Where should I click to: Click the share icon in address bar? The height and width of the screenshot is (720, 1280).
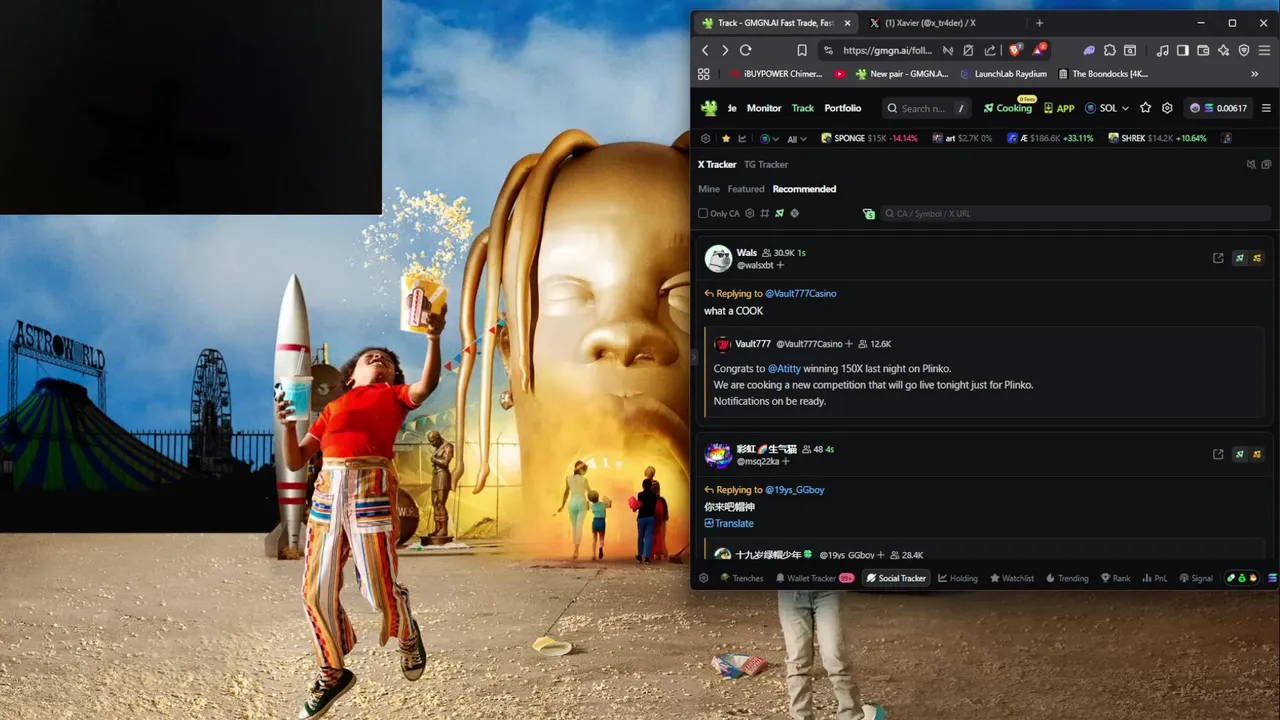(990, 50)
